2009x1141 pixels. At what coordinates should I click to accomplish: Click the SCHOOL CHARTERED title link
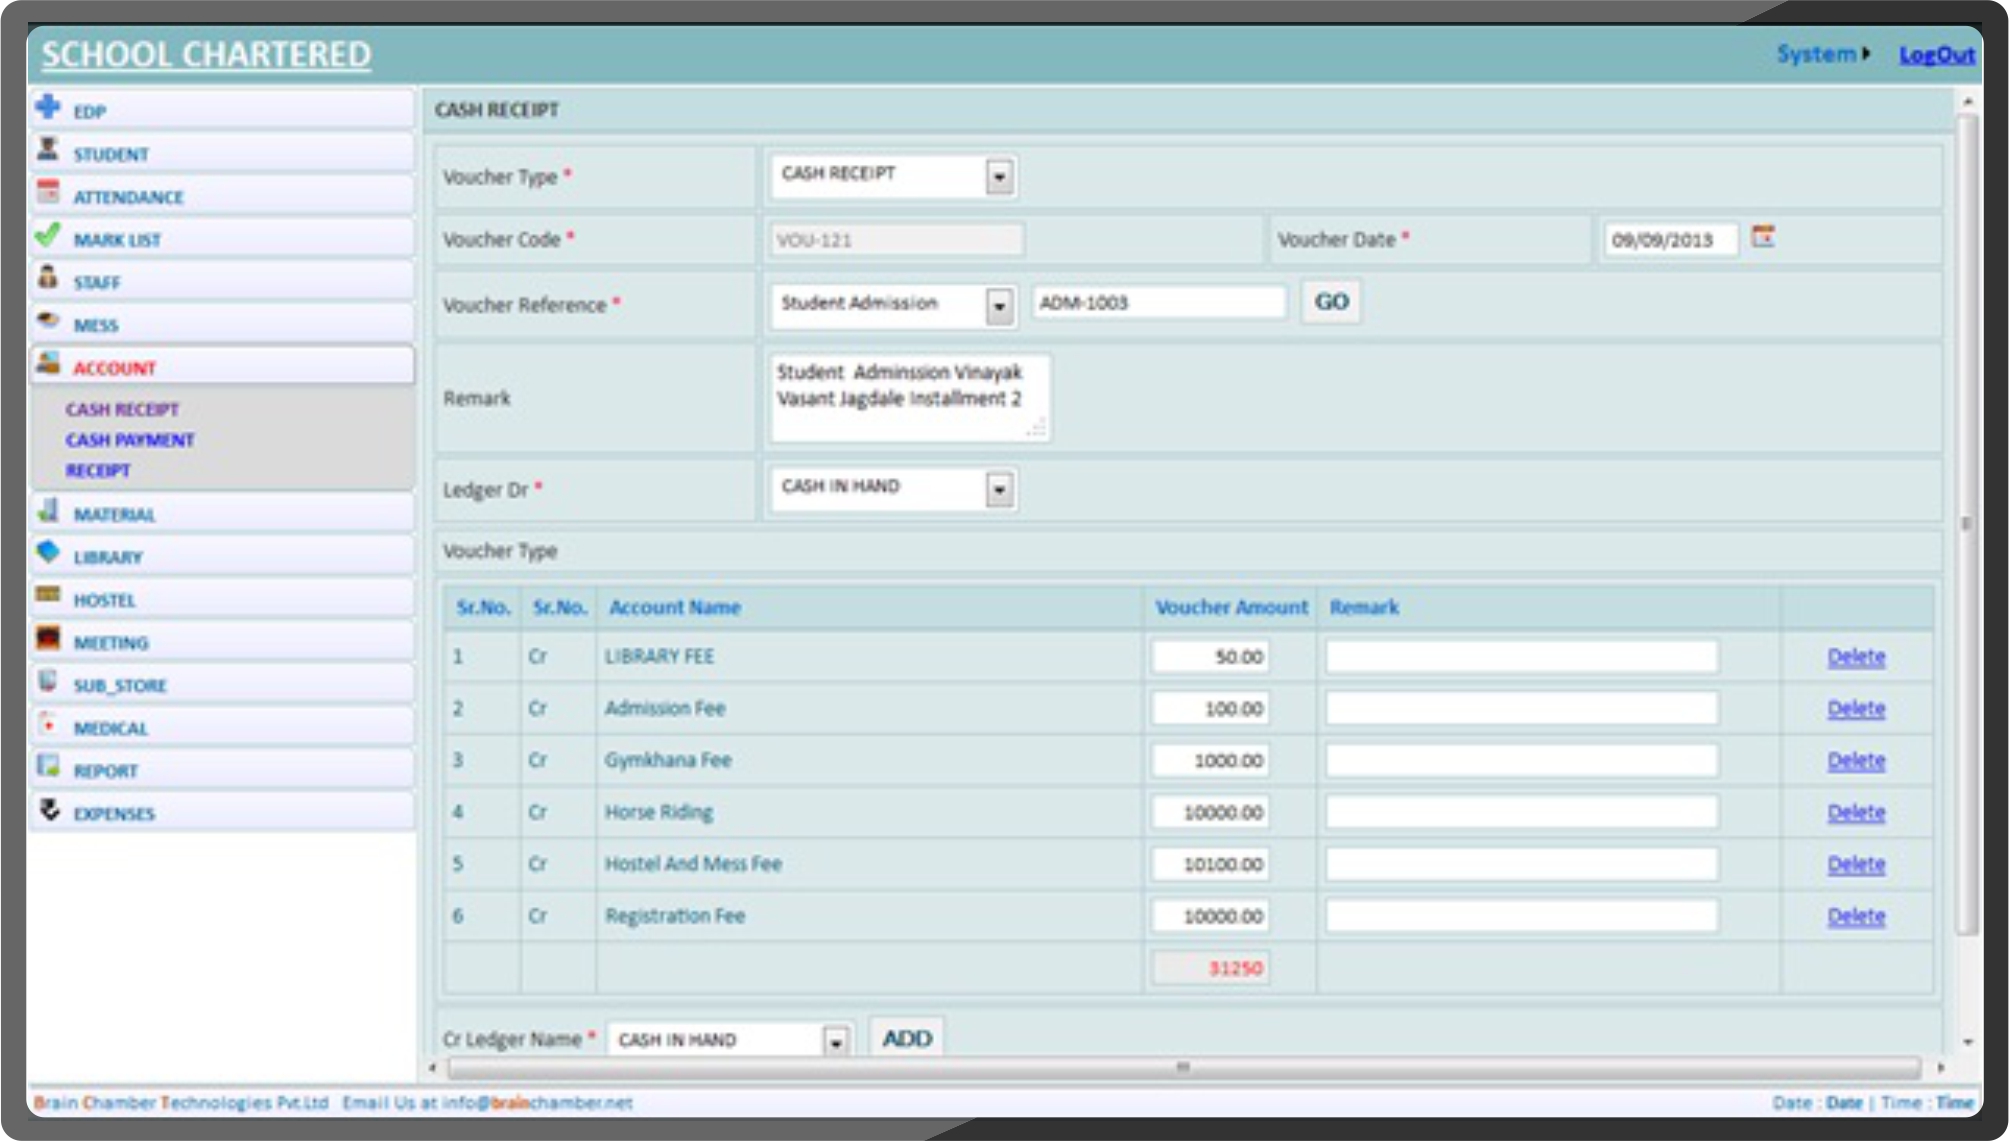[x=206, y=54]
